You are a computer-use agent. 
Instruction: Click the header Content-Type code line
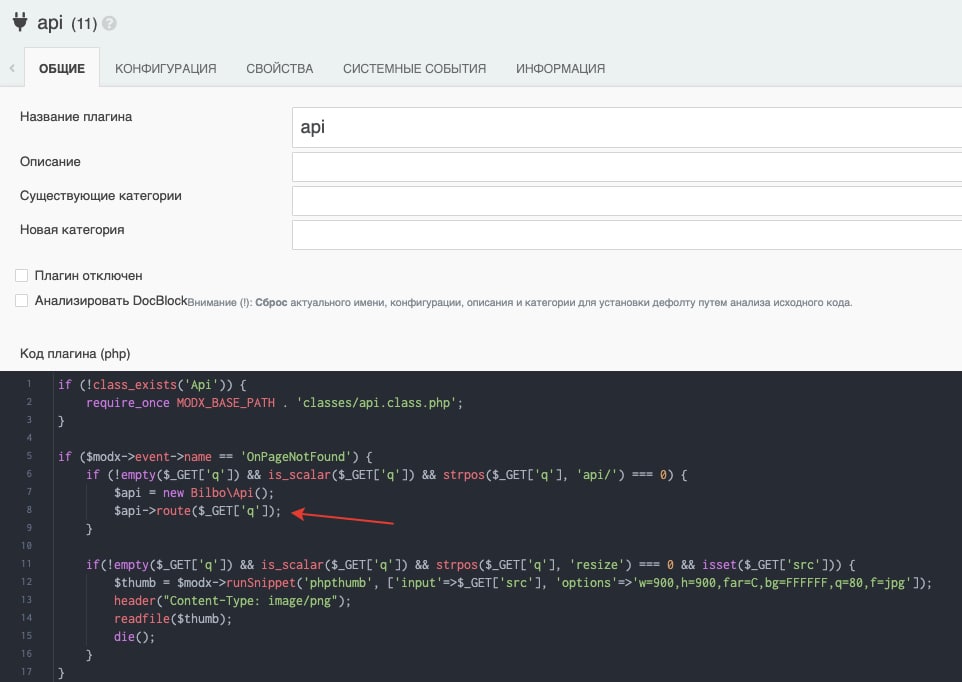232,600
